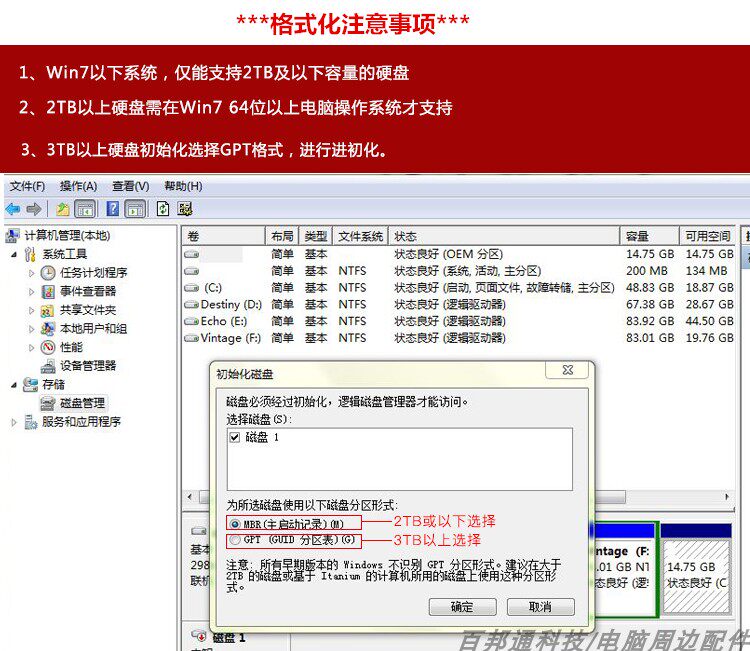Click the 14.75 GB hatched partition block
750x651 pixels.
coord(696,575)
